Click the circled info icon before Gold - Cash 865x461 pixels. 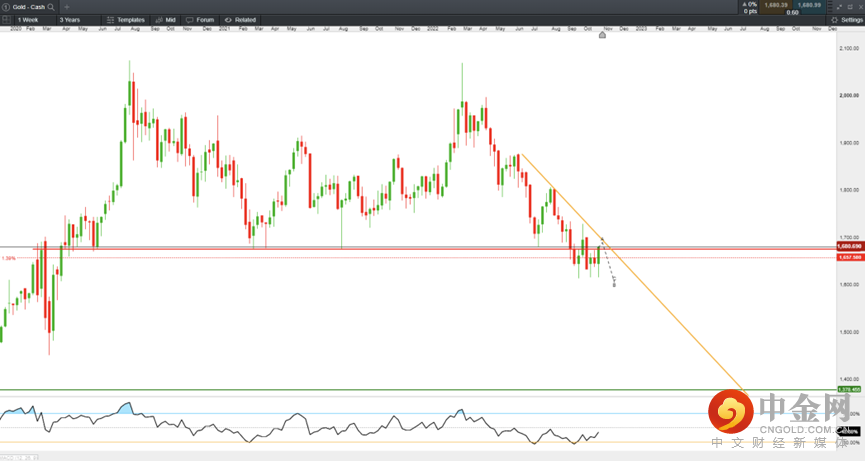coord(6,7)
